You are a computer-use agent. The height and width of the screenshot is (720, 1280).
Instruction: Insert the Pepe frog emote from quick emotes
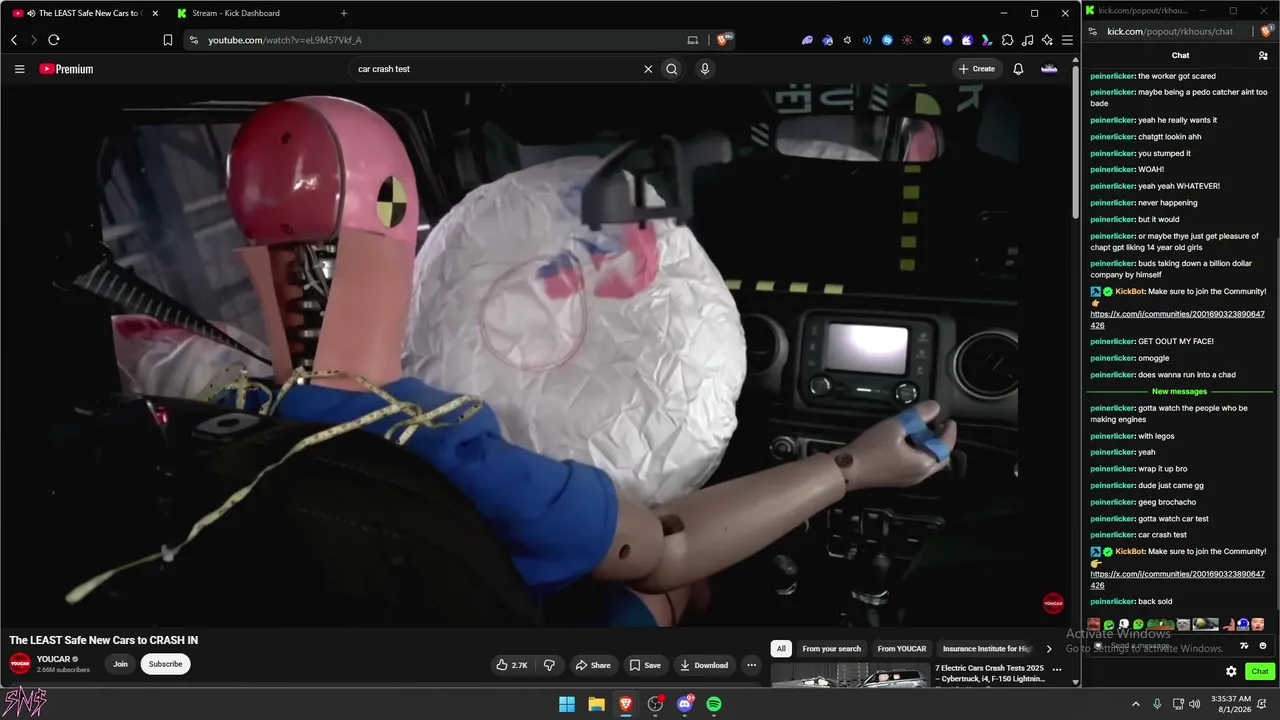tap(1161, 624)
